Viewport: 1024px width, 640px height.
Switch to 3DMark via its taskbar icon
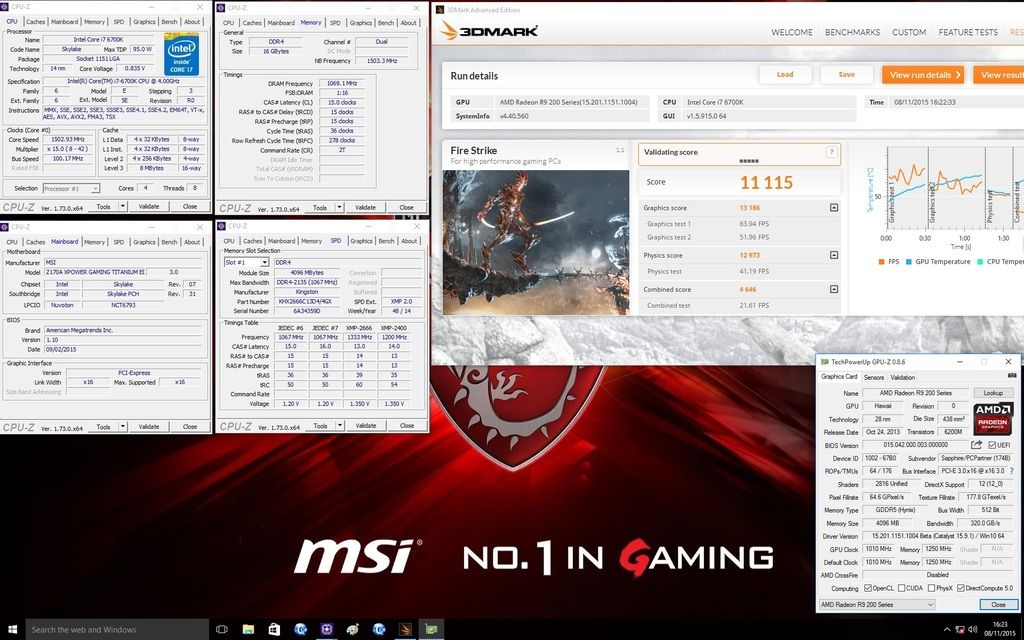tap(405, 630)
